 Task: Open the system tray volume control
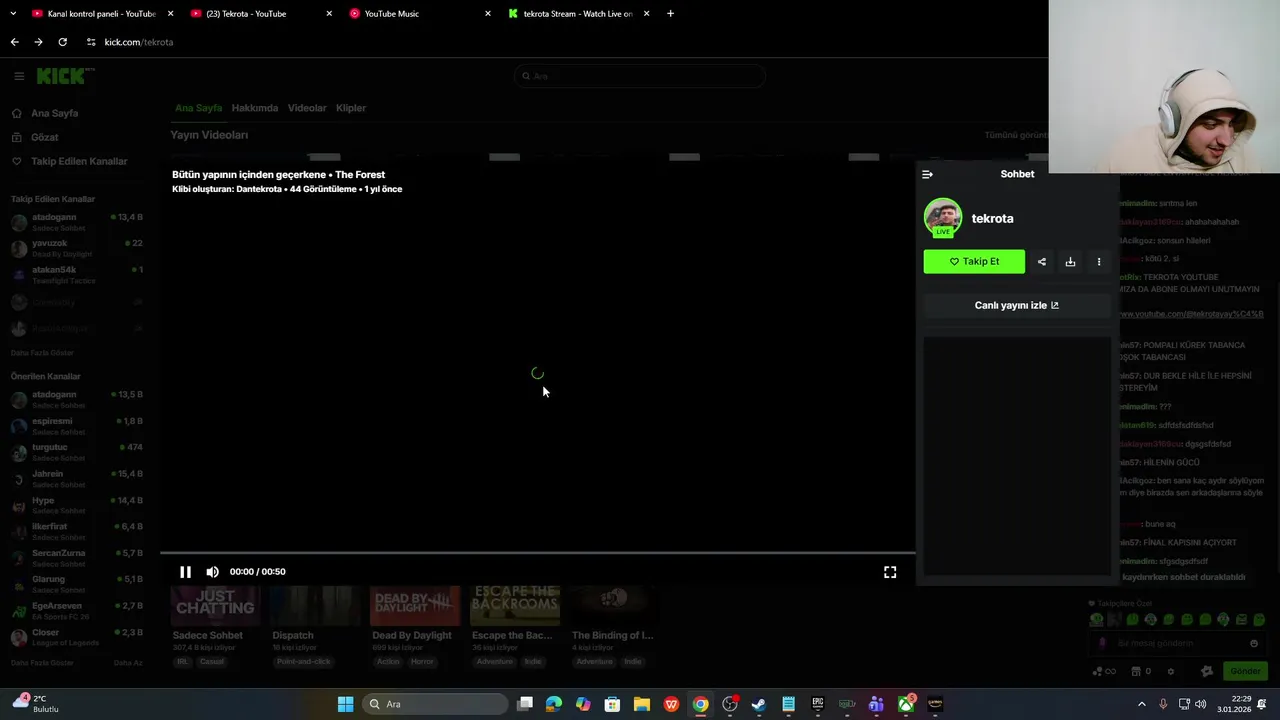[1201, 704]
